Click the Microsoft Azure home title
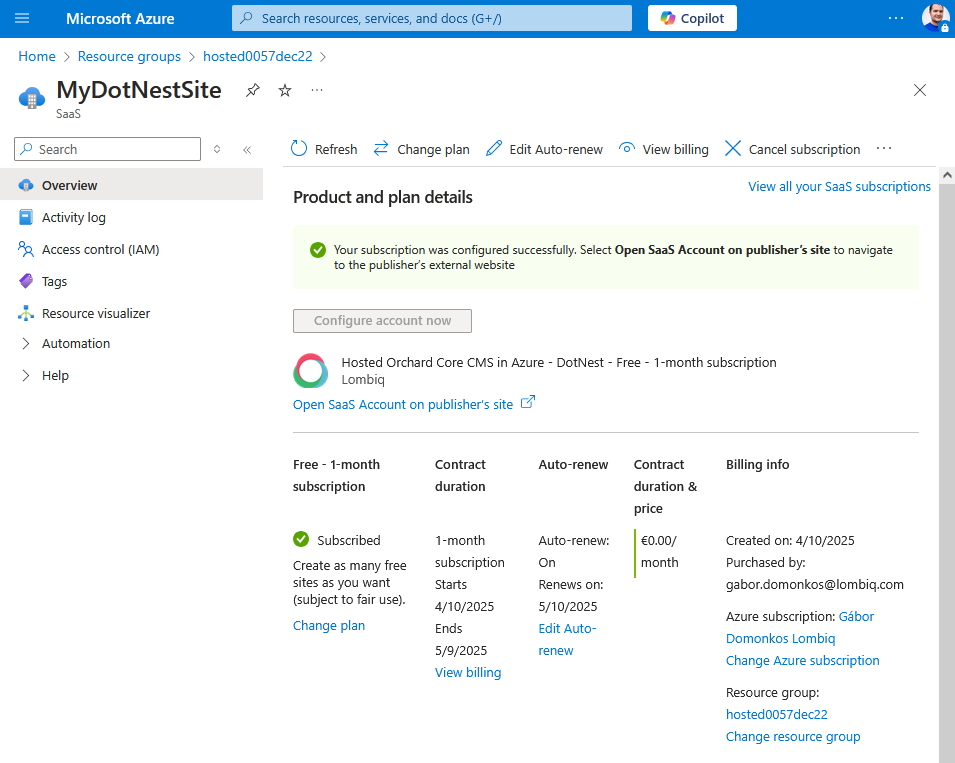This screenshot has height=763, width=955. point(120,19)
